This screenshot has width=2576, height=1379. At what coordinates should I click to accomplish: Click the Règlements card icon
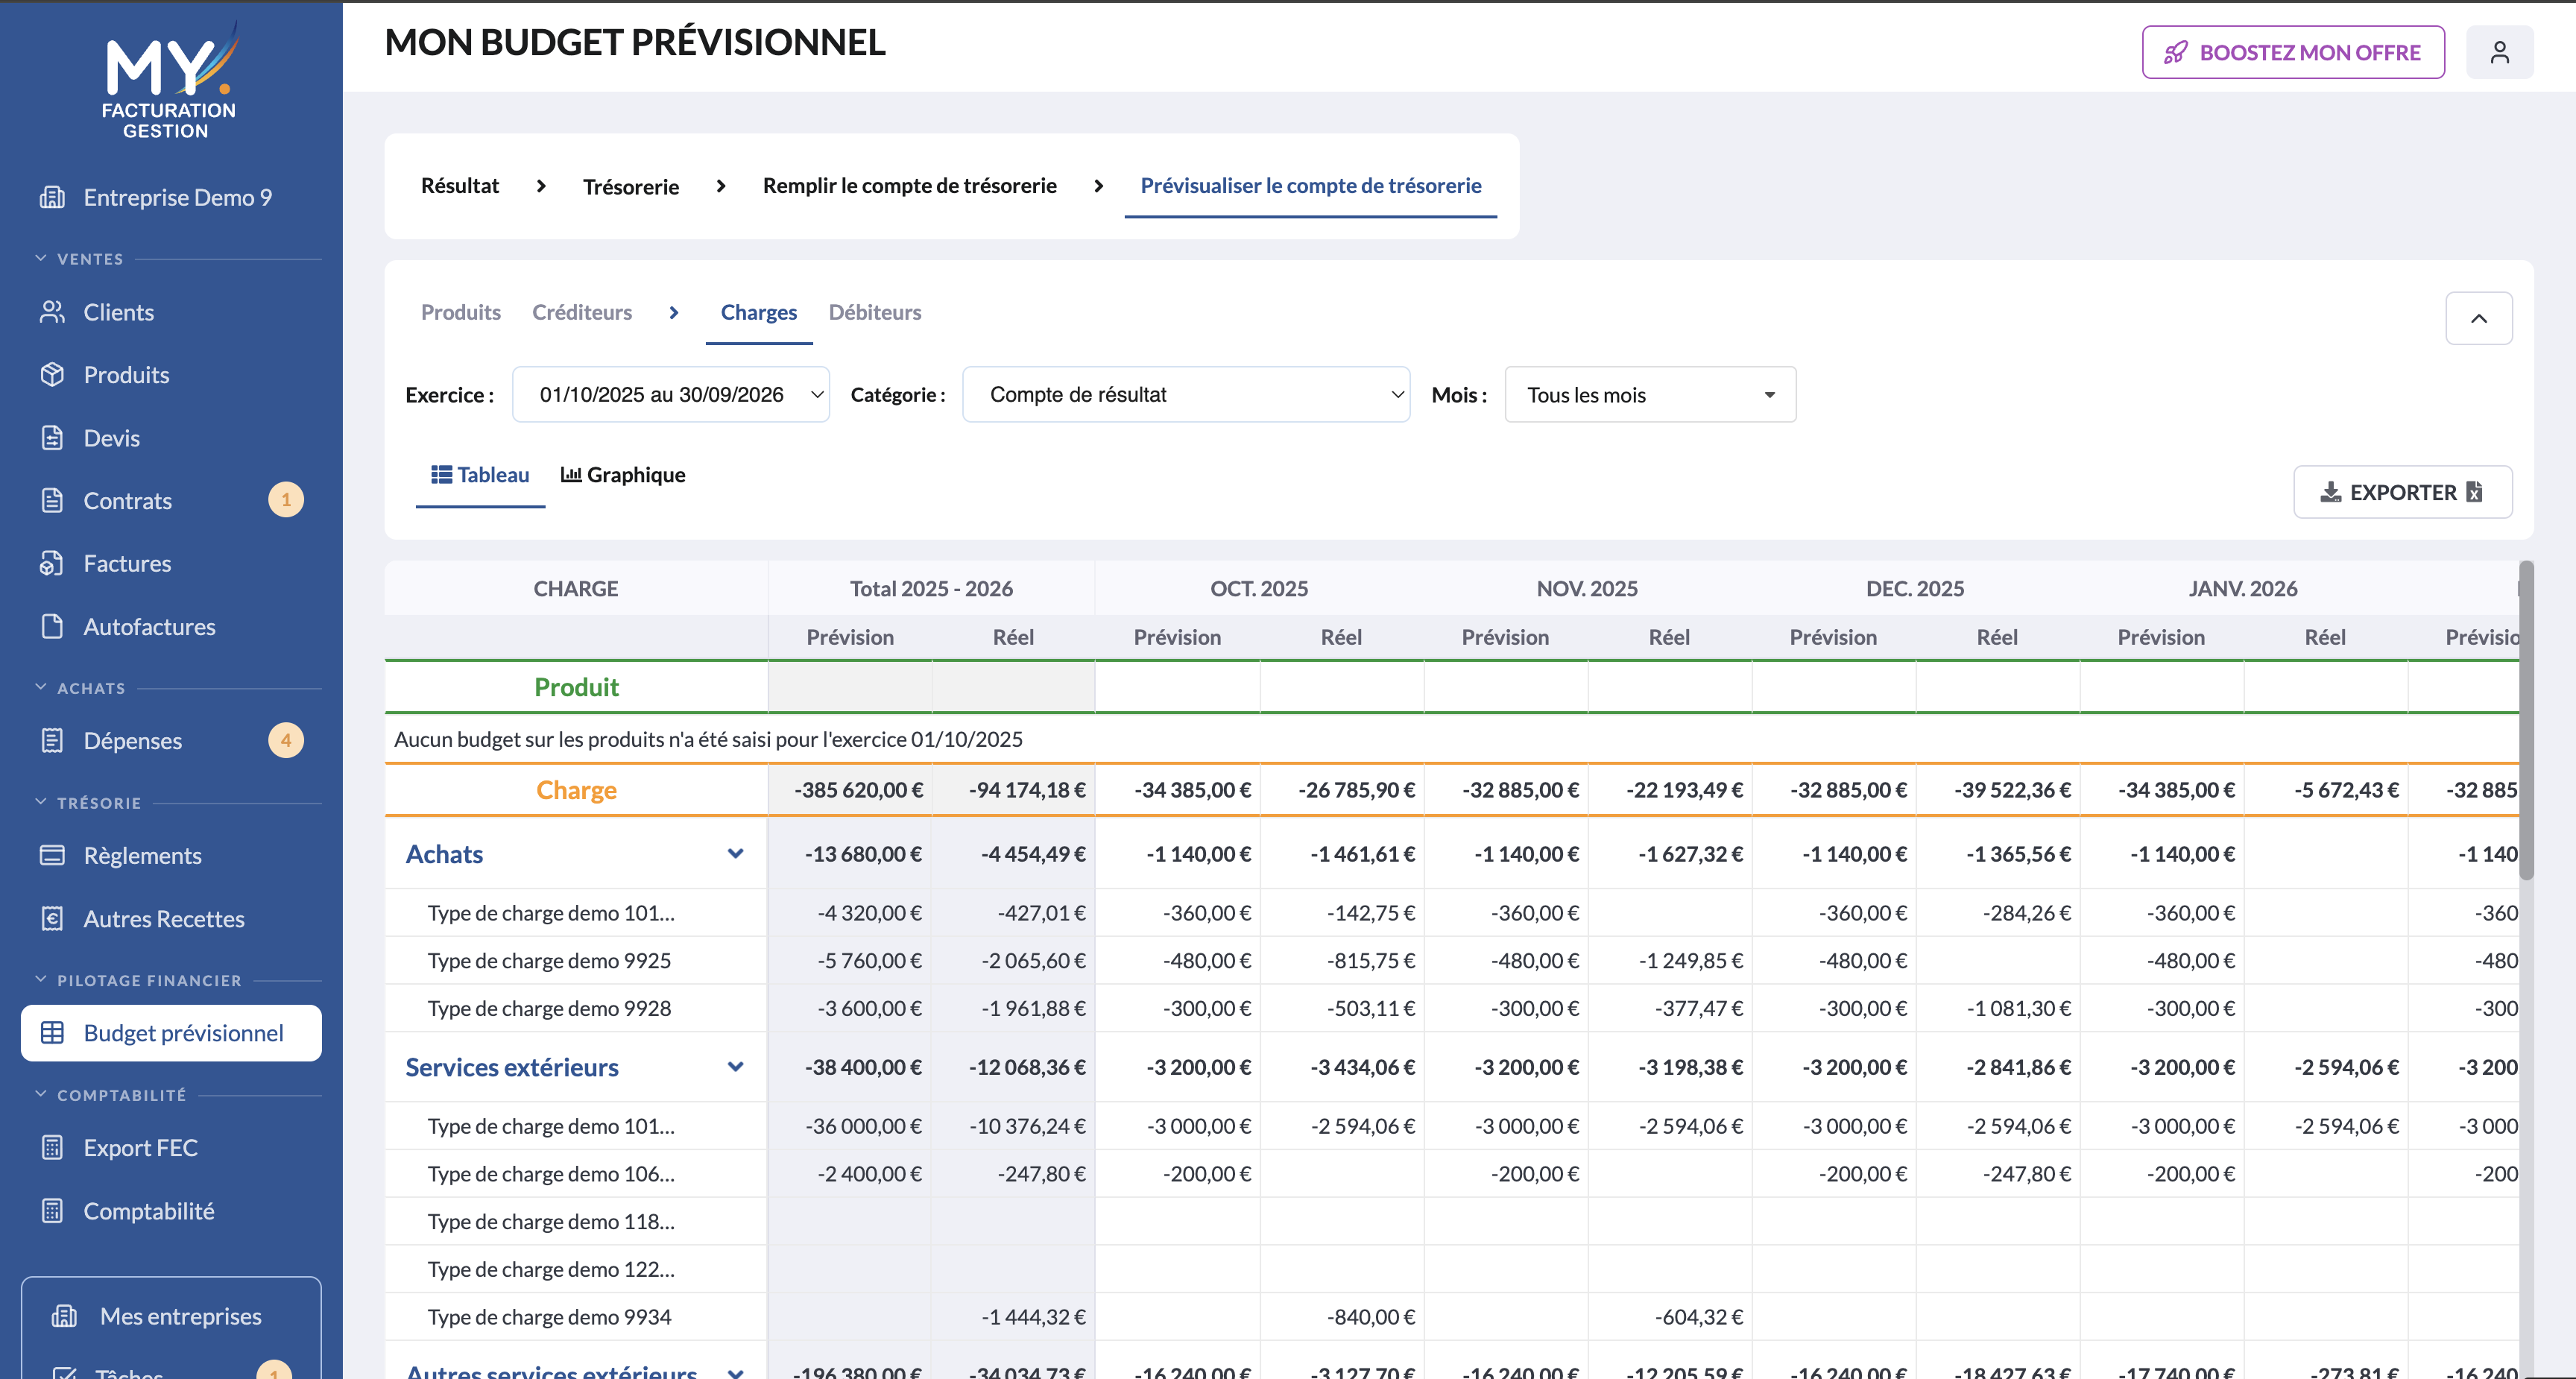pyautogui.click(x=52, y=855)
